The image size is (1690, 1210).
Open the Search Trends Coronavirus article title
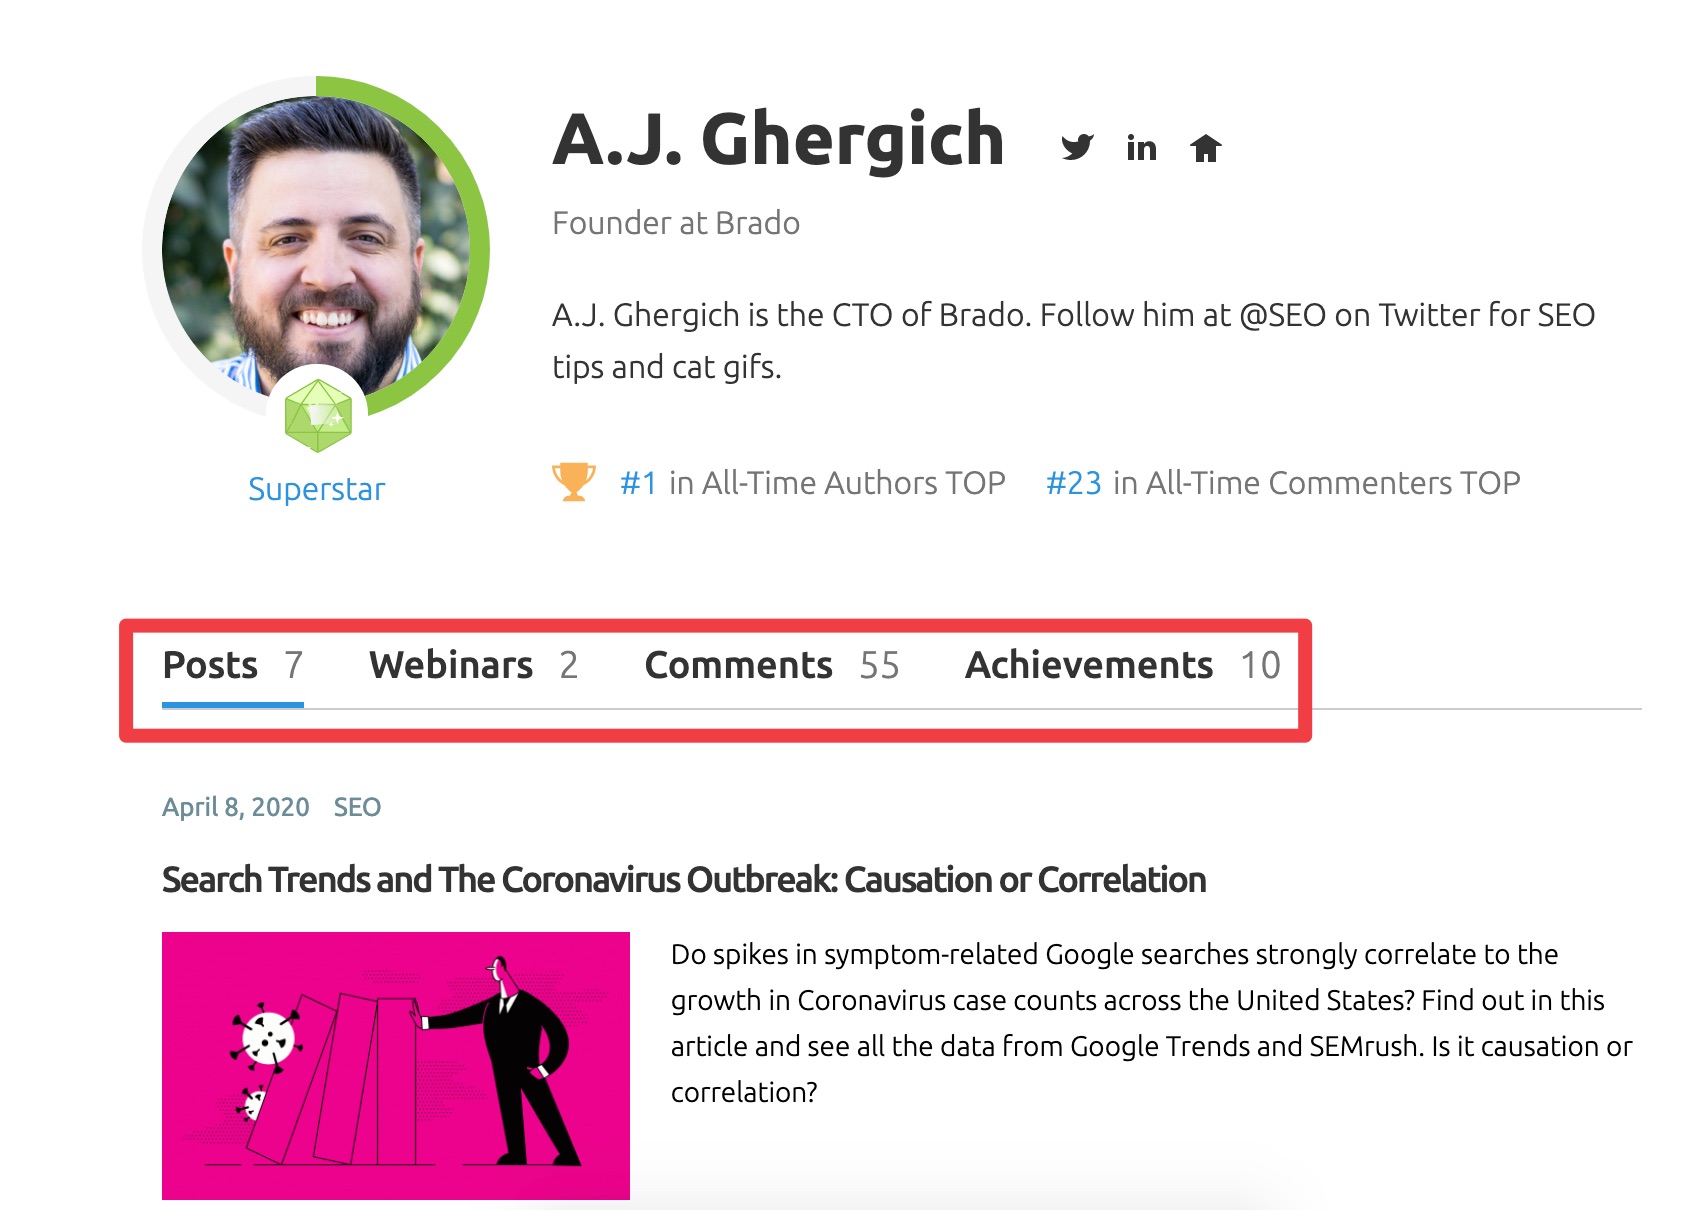coord(684,880)
